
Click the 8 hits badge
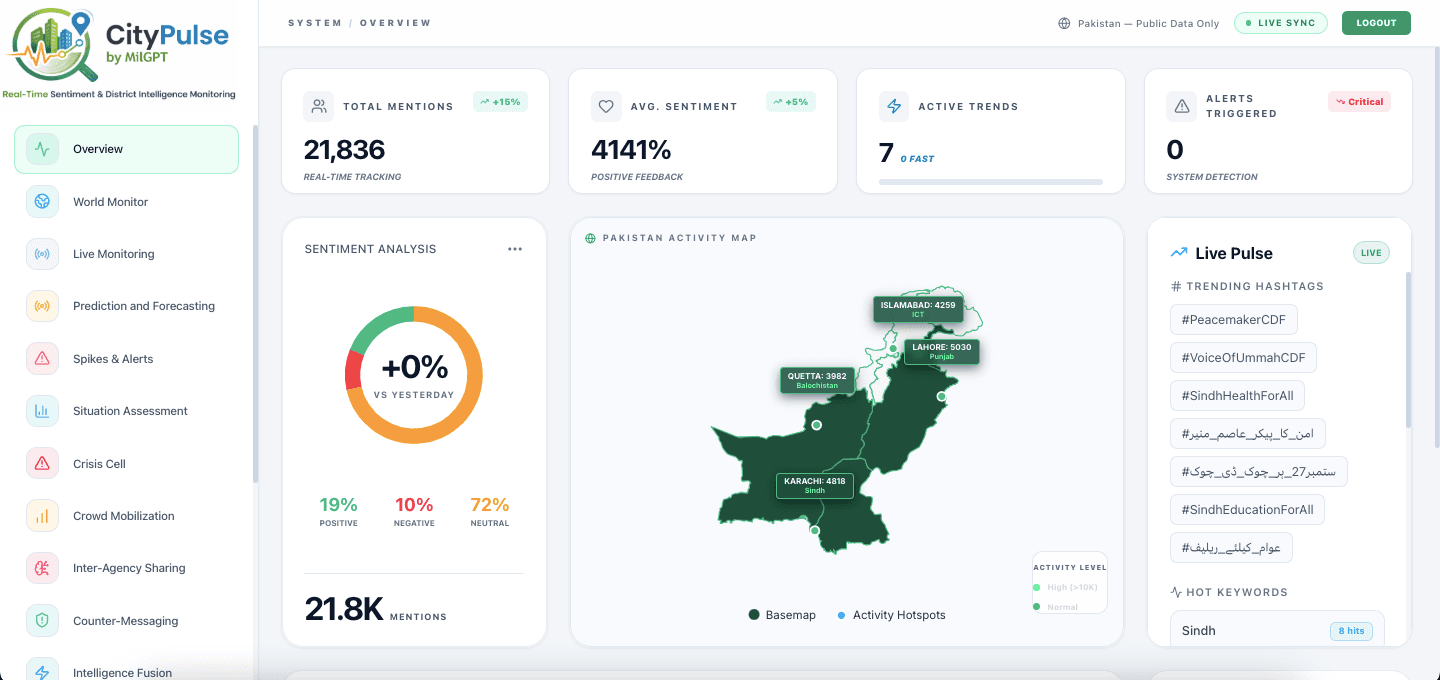pos(1351,631)
